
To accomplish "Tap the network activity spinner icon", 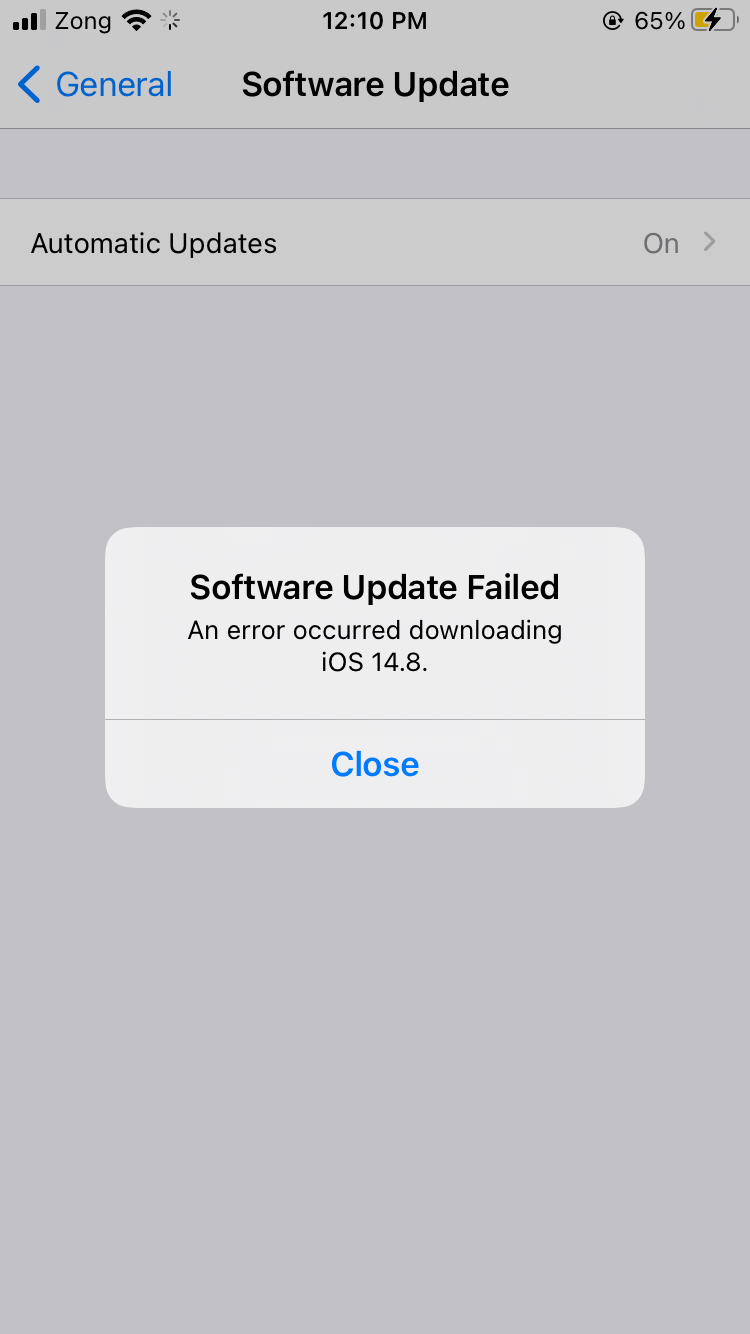I will [x=171, y=20].
